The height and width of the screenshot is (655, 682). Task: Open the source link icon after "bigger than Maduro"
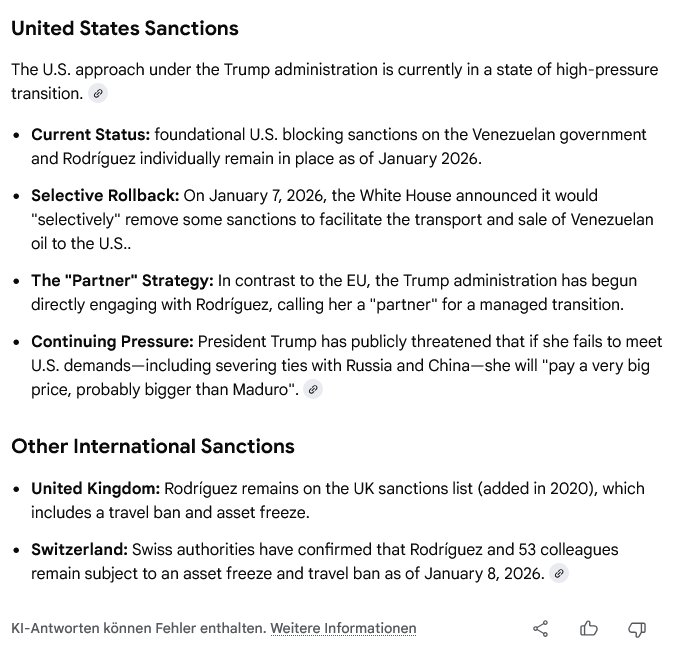314,390
